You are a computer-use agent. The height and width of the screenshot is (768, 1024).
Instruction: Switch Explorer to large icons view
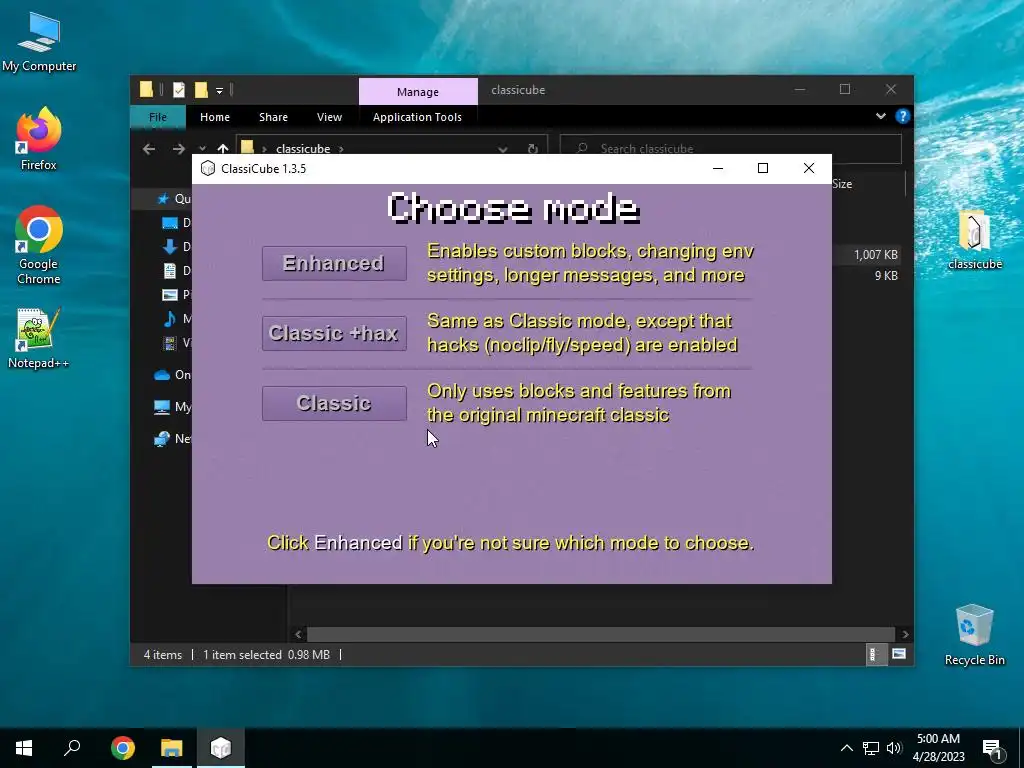[899, 654]
